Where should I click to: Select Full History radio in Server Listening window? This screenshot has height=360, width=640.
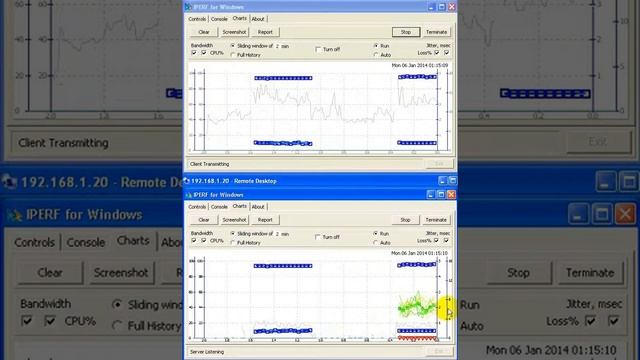coord(233,243)
